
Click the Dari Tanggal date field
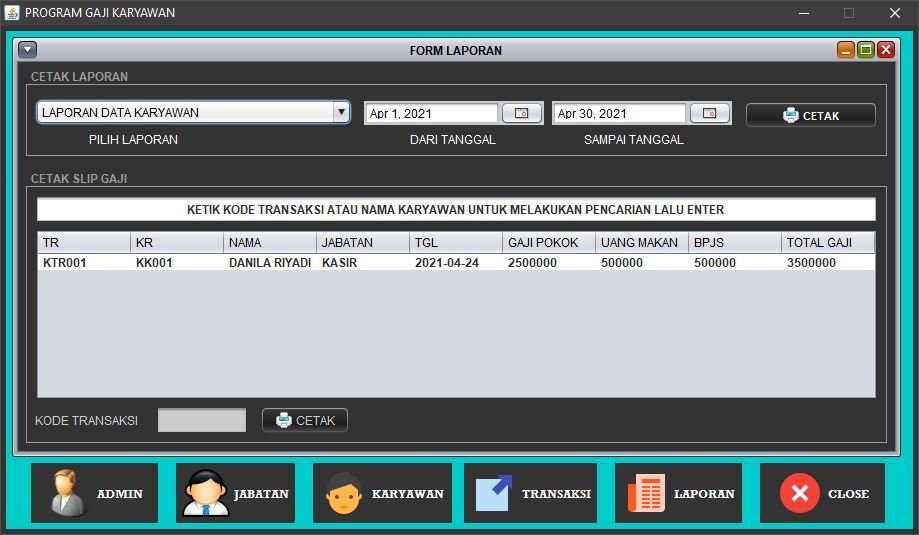point(431,114)
